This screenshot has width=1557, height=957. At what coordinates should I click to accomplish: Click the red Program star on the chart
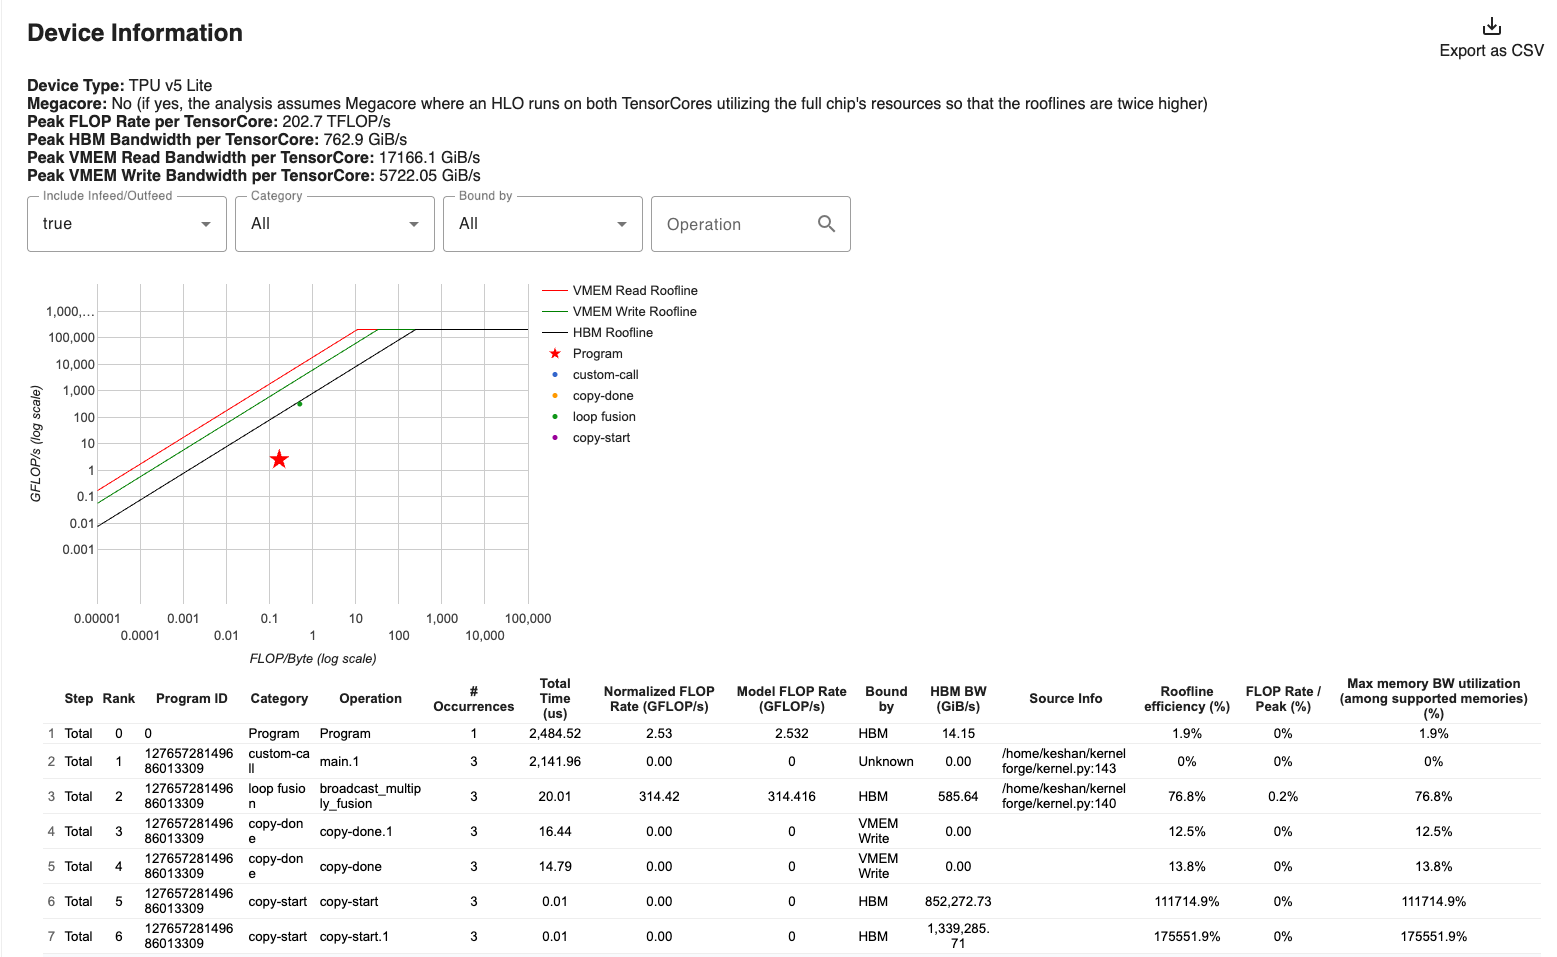(279, 459)
